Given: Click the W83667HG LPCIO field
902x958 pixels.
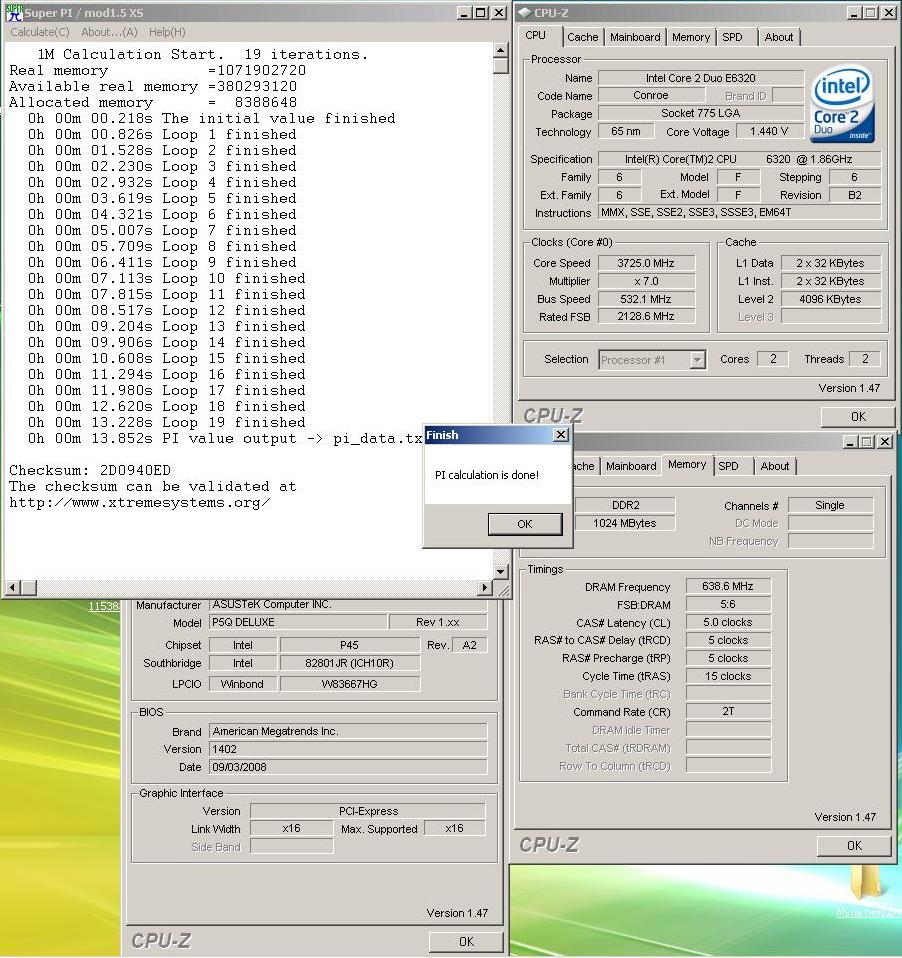Looking at the screenshot, I should pyautogui.click(x=350, y=684).
